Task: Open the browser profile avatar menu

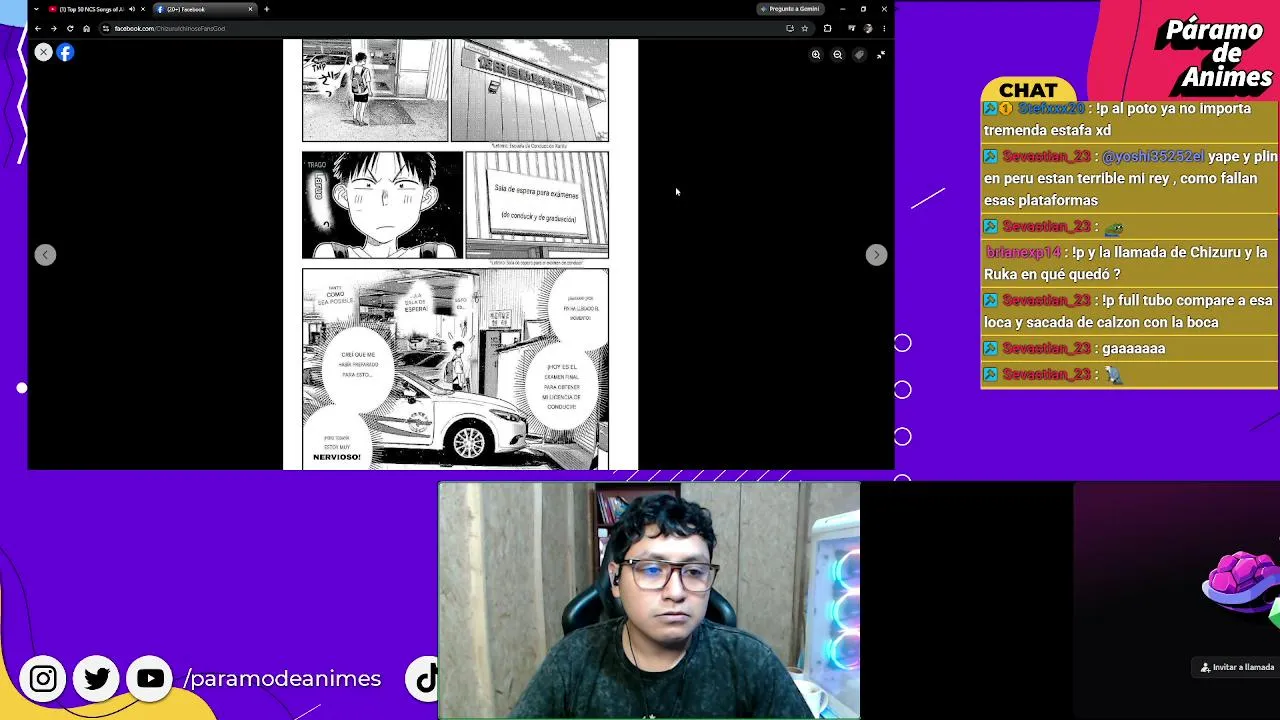Action: [x=868, y=28]
